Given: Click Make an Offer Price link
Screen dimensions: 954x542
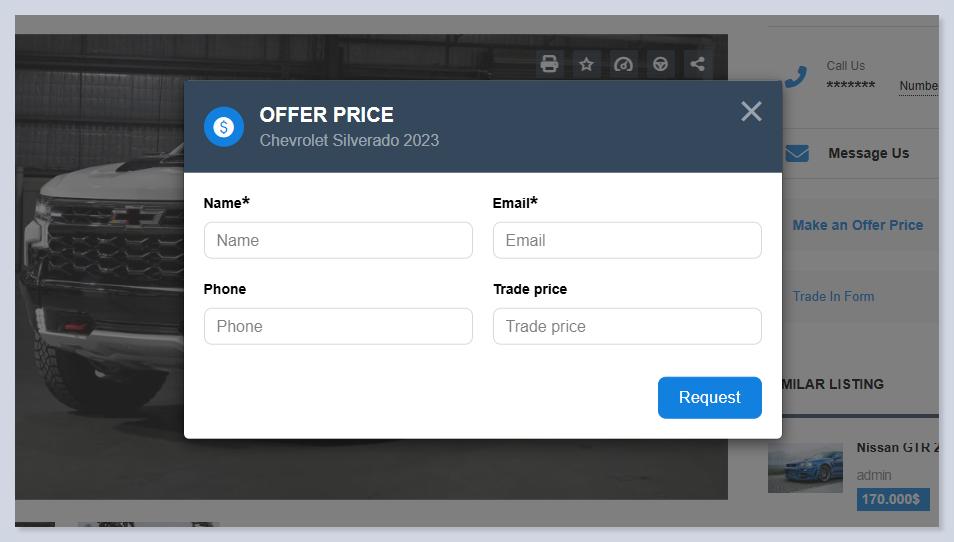Looking at the screenshot, I should 857,225.
